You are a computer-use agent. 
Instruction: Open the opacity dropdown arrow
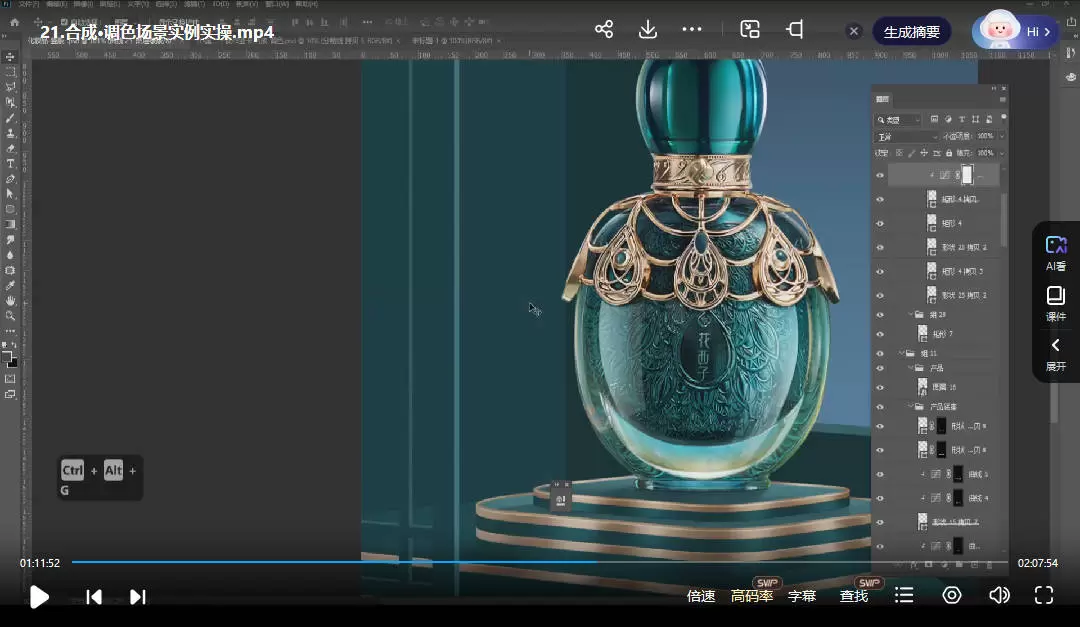pyautogui.click(x=1001, y=136)
